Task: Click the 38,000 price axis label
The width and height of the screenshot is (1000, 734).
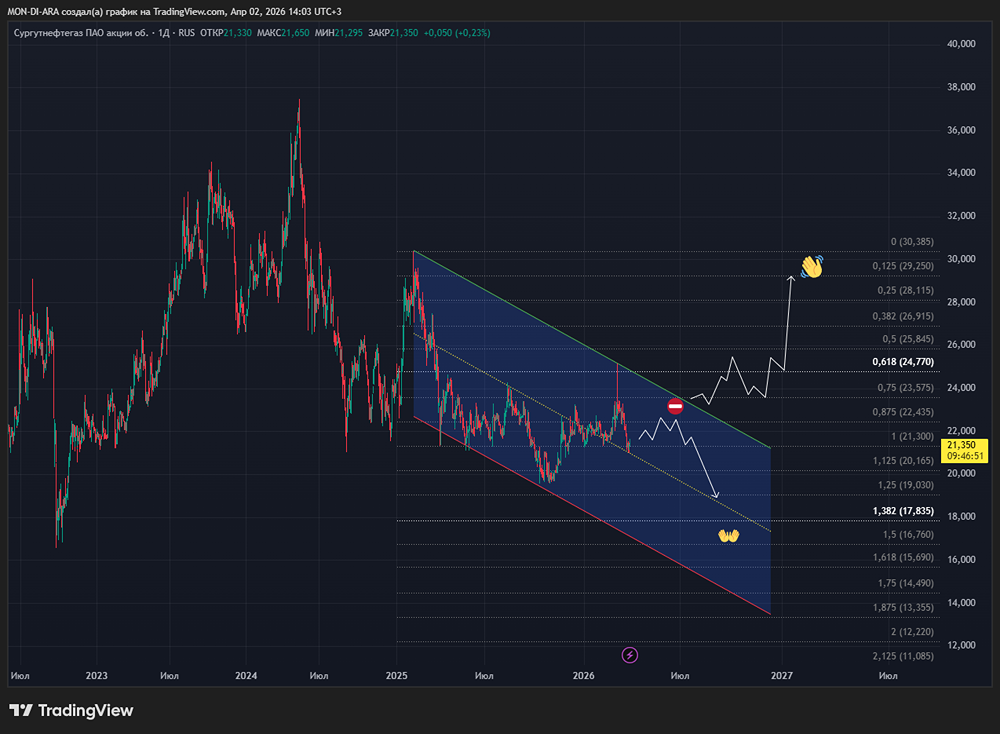Action: click(961, 87)
